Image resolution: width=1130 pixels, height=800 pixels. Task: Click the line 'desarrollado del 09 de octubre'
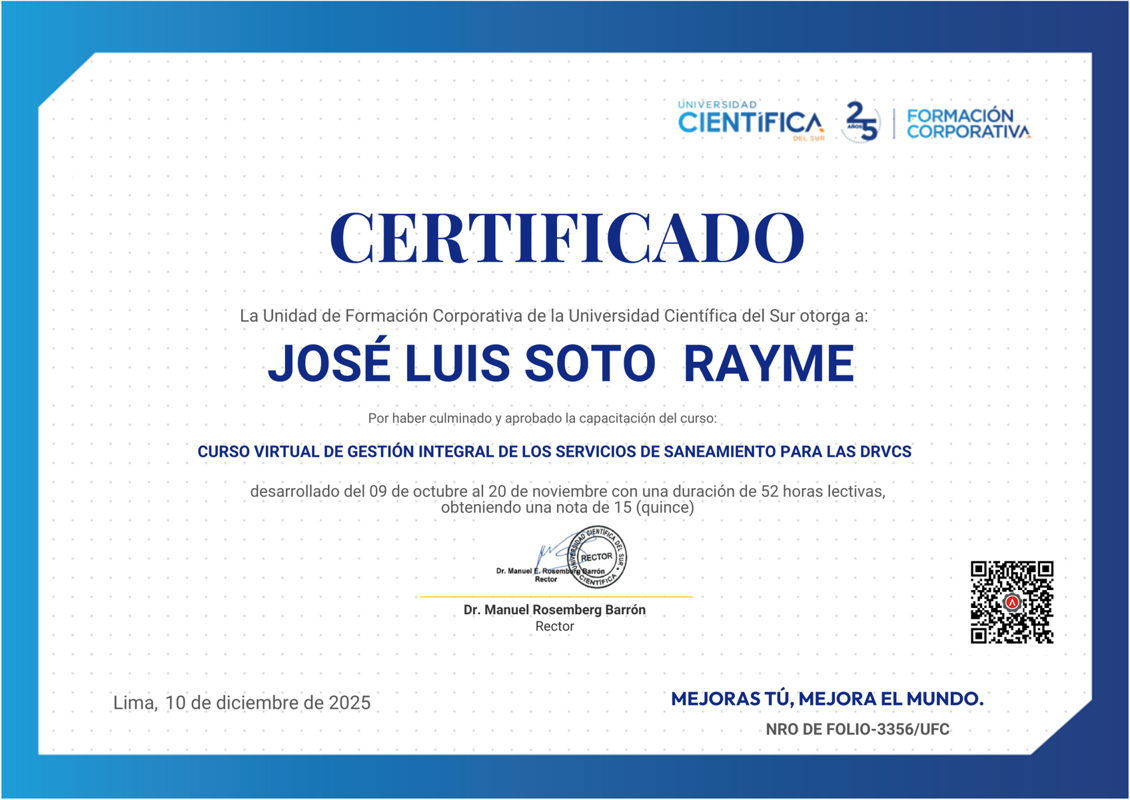click(x=567, y=492)
